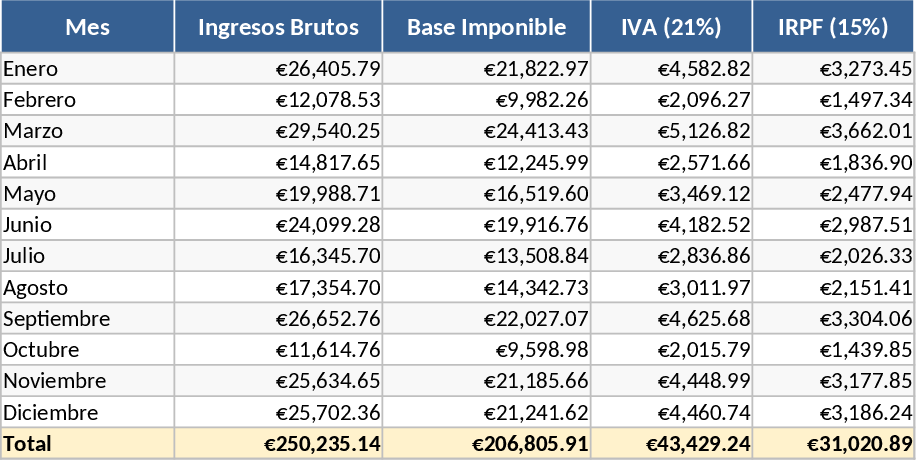Select Septiembre's IVA value €4,625.68
This screenshot has height=460, width=916.
[x=704, y=319]
